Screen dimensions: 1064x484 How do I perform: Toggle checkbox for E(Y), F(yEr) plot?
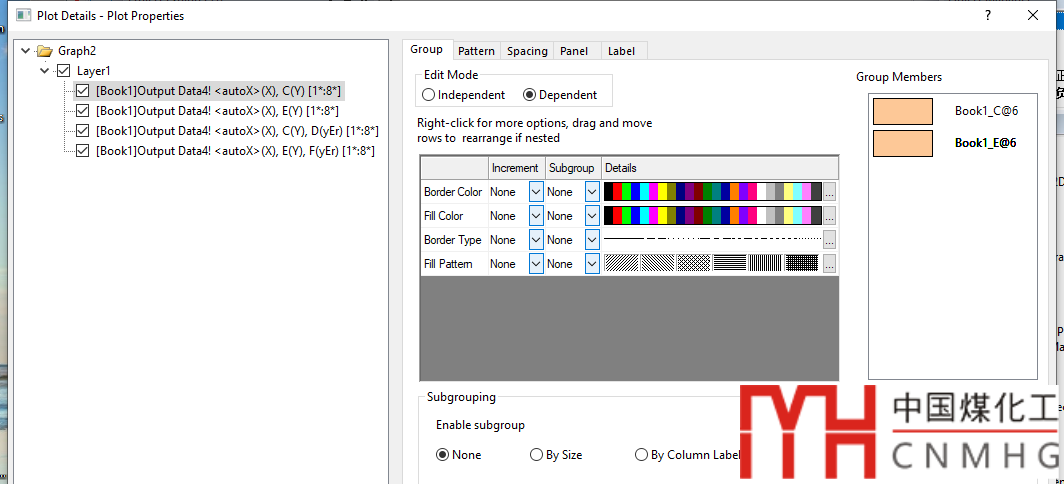[x=83, y=151]
